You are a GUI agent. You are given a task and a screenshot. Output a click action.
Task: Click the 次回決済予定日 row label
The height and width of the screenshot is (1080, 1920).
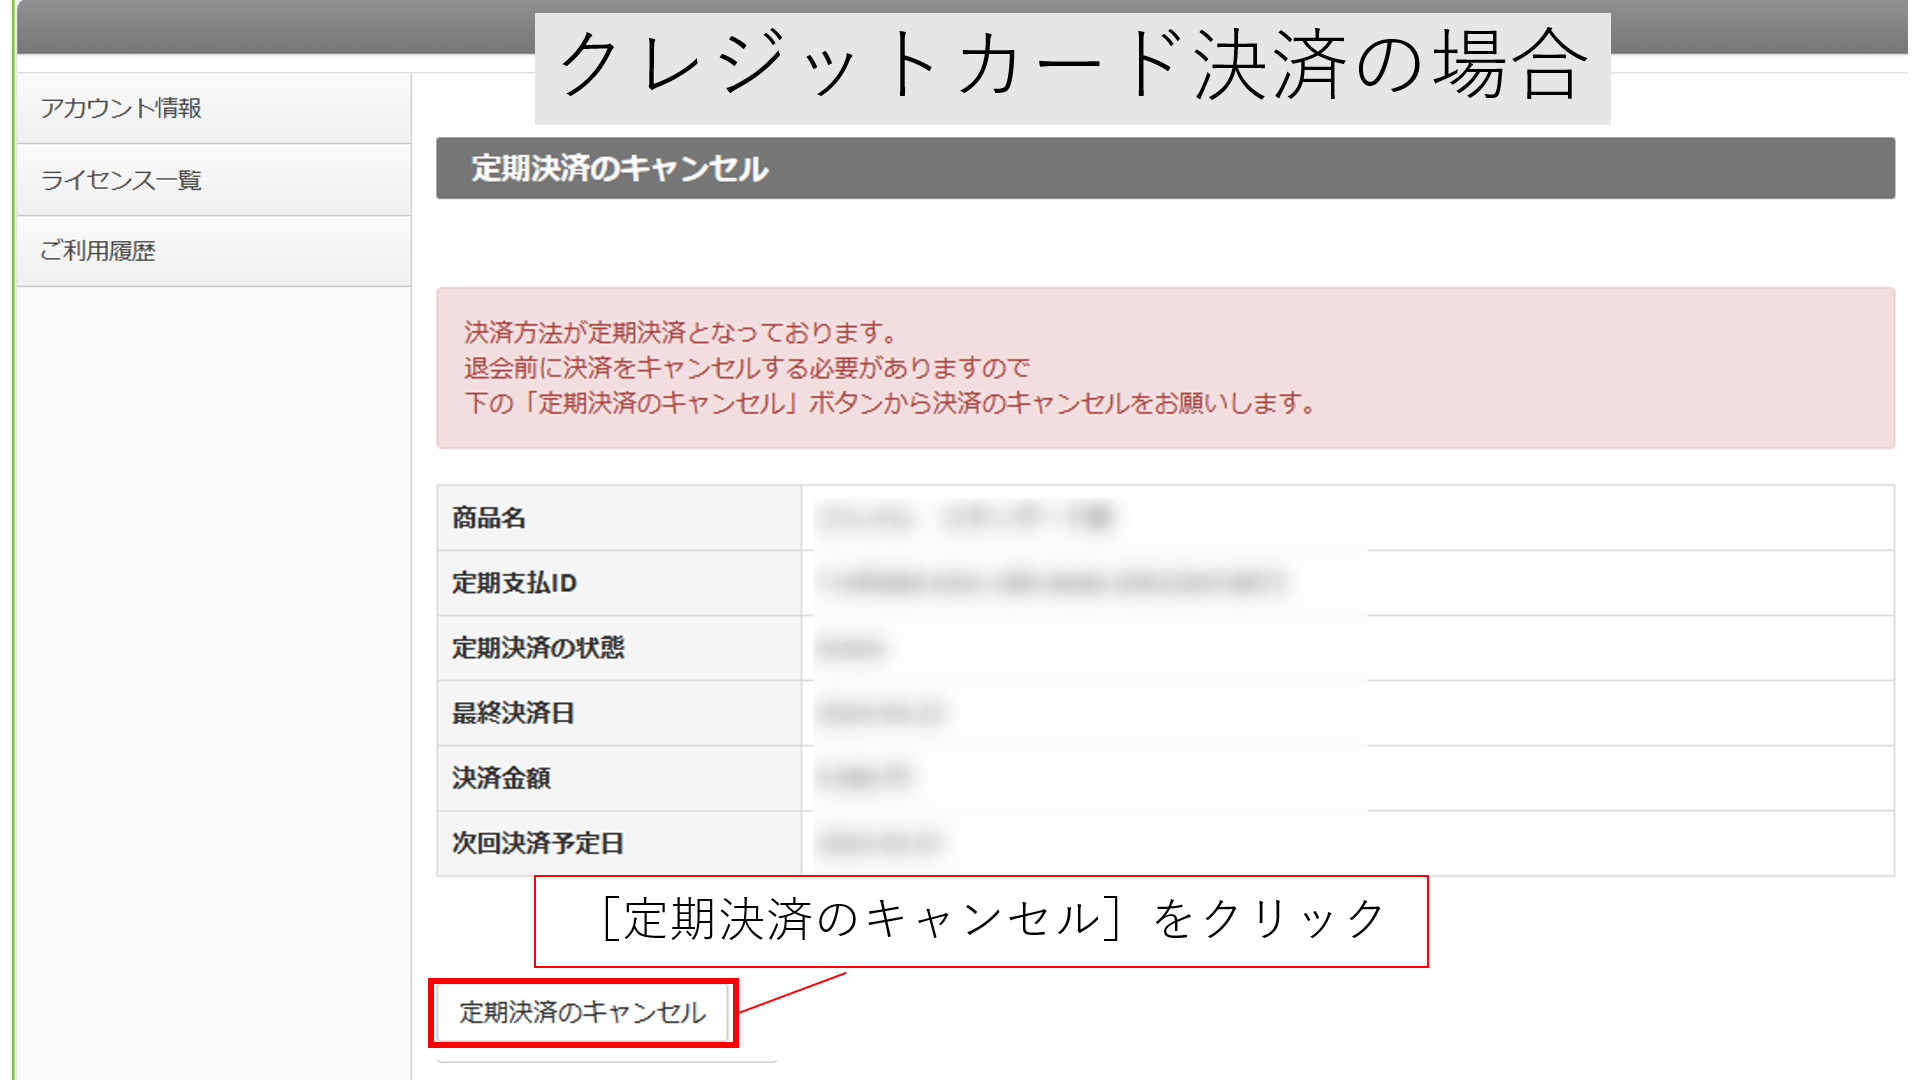tap(538, 843)
